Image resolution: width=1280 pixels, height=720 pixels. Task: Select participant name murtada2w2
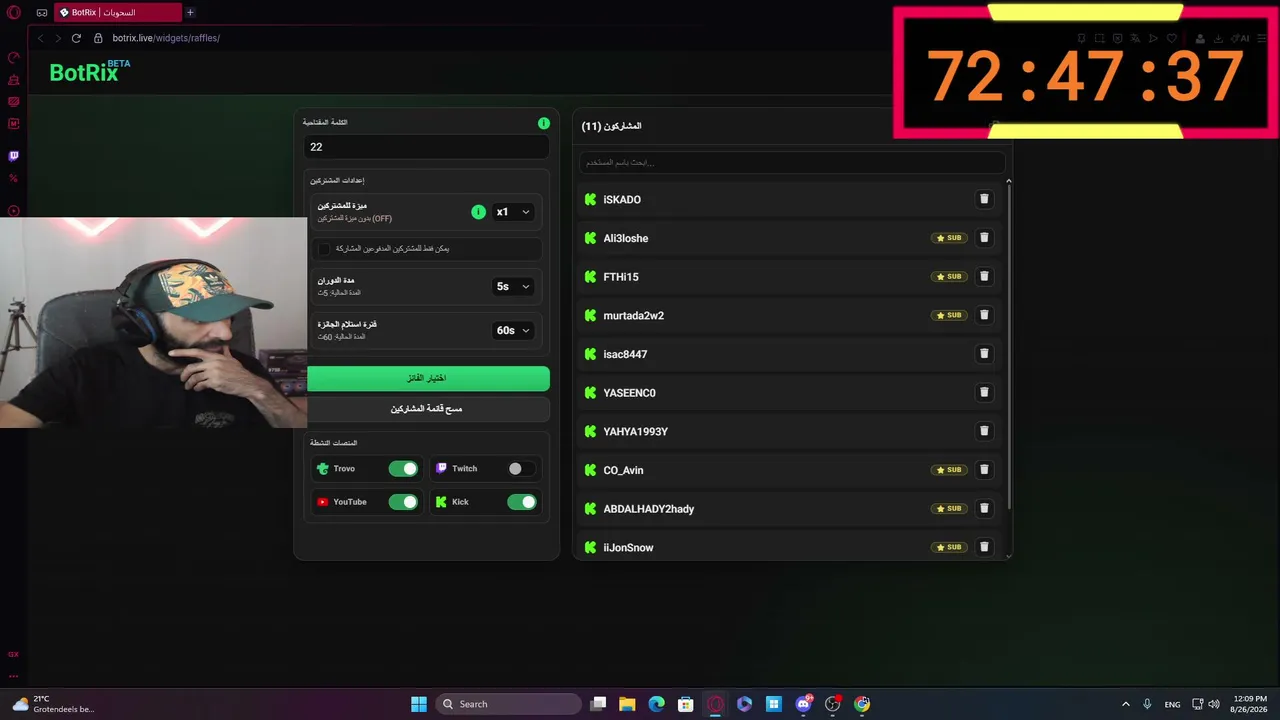[x=634, y=316]
